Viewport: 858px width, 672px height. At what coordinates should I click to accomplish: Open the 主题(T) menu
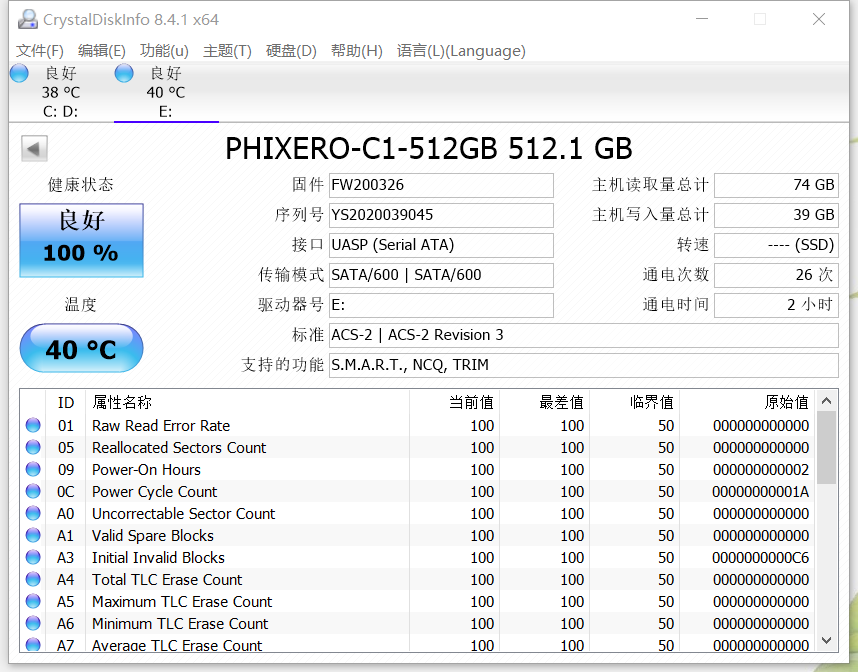(x=227, y=51)
